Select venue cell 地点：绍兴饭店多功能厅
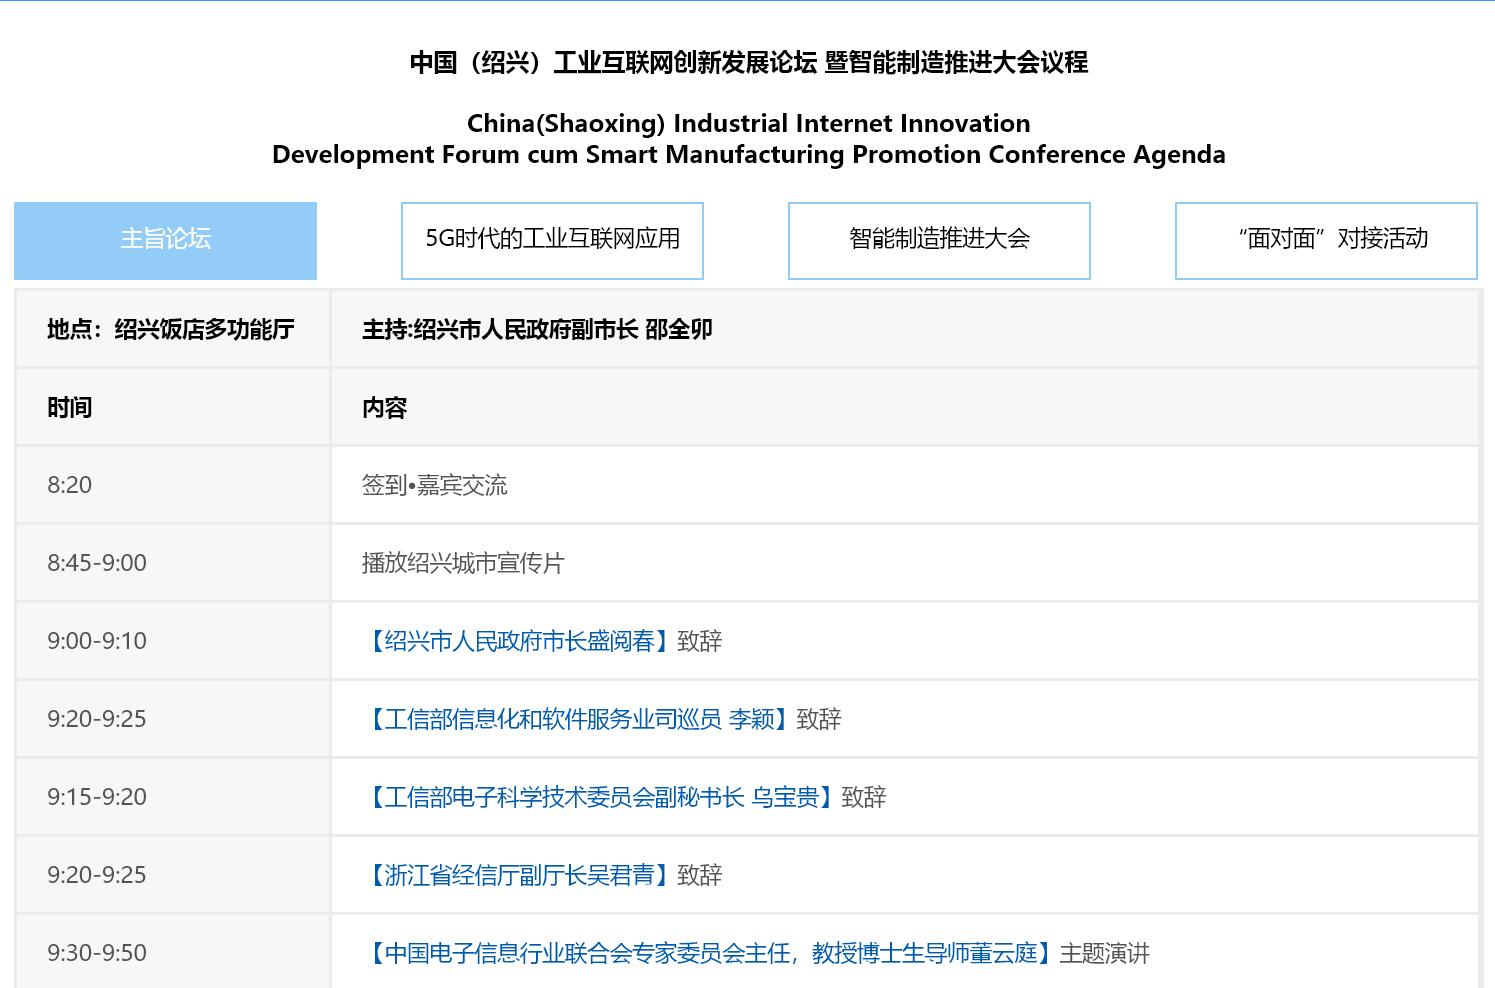 (x=173, y=329)
